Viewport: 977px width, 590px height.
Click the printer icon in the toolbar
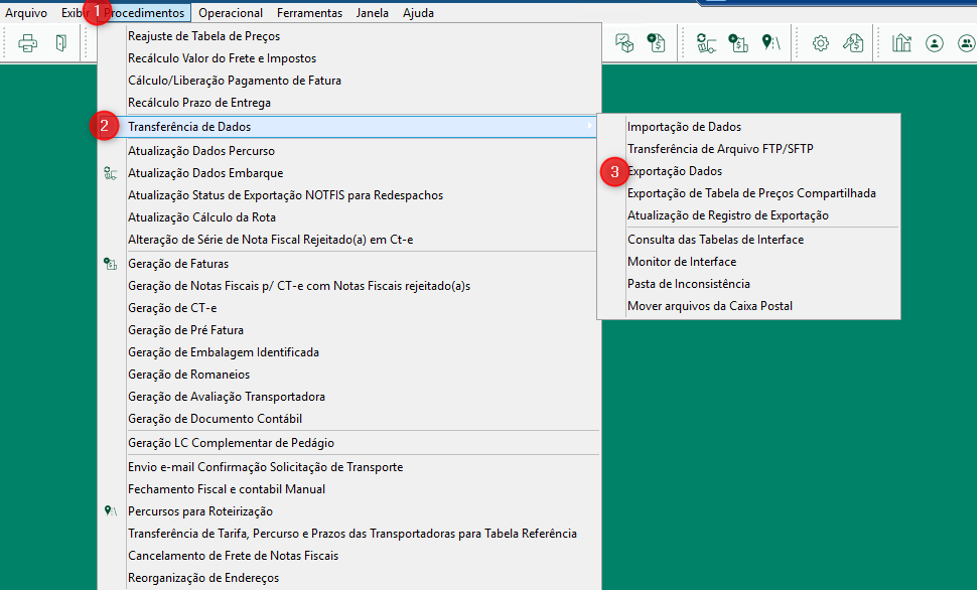pos(27,43)
